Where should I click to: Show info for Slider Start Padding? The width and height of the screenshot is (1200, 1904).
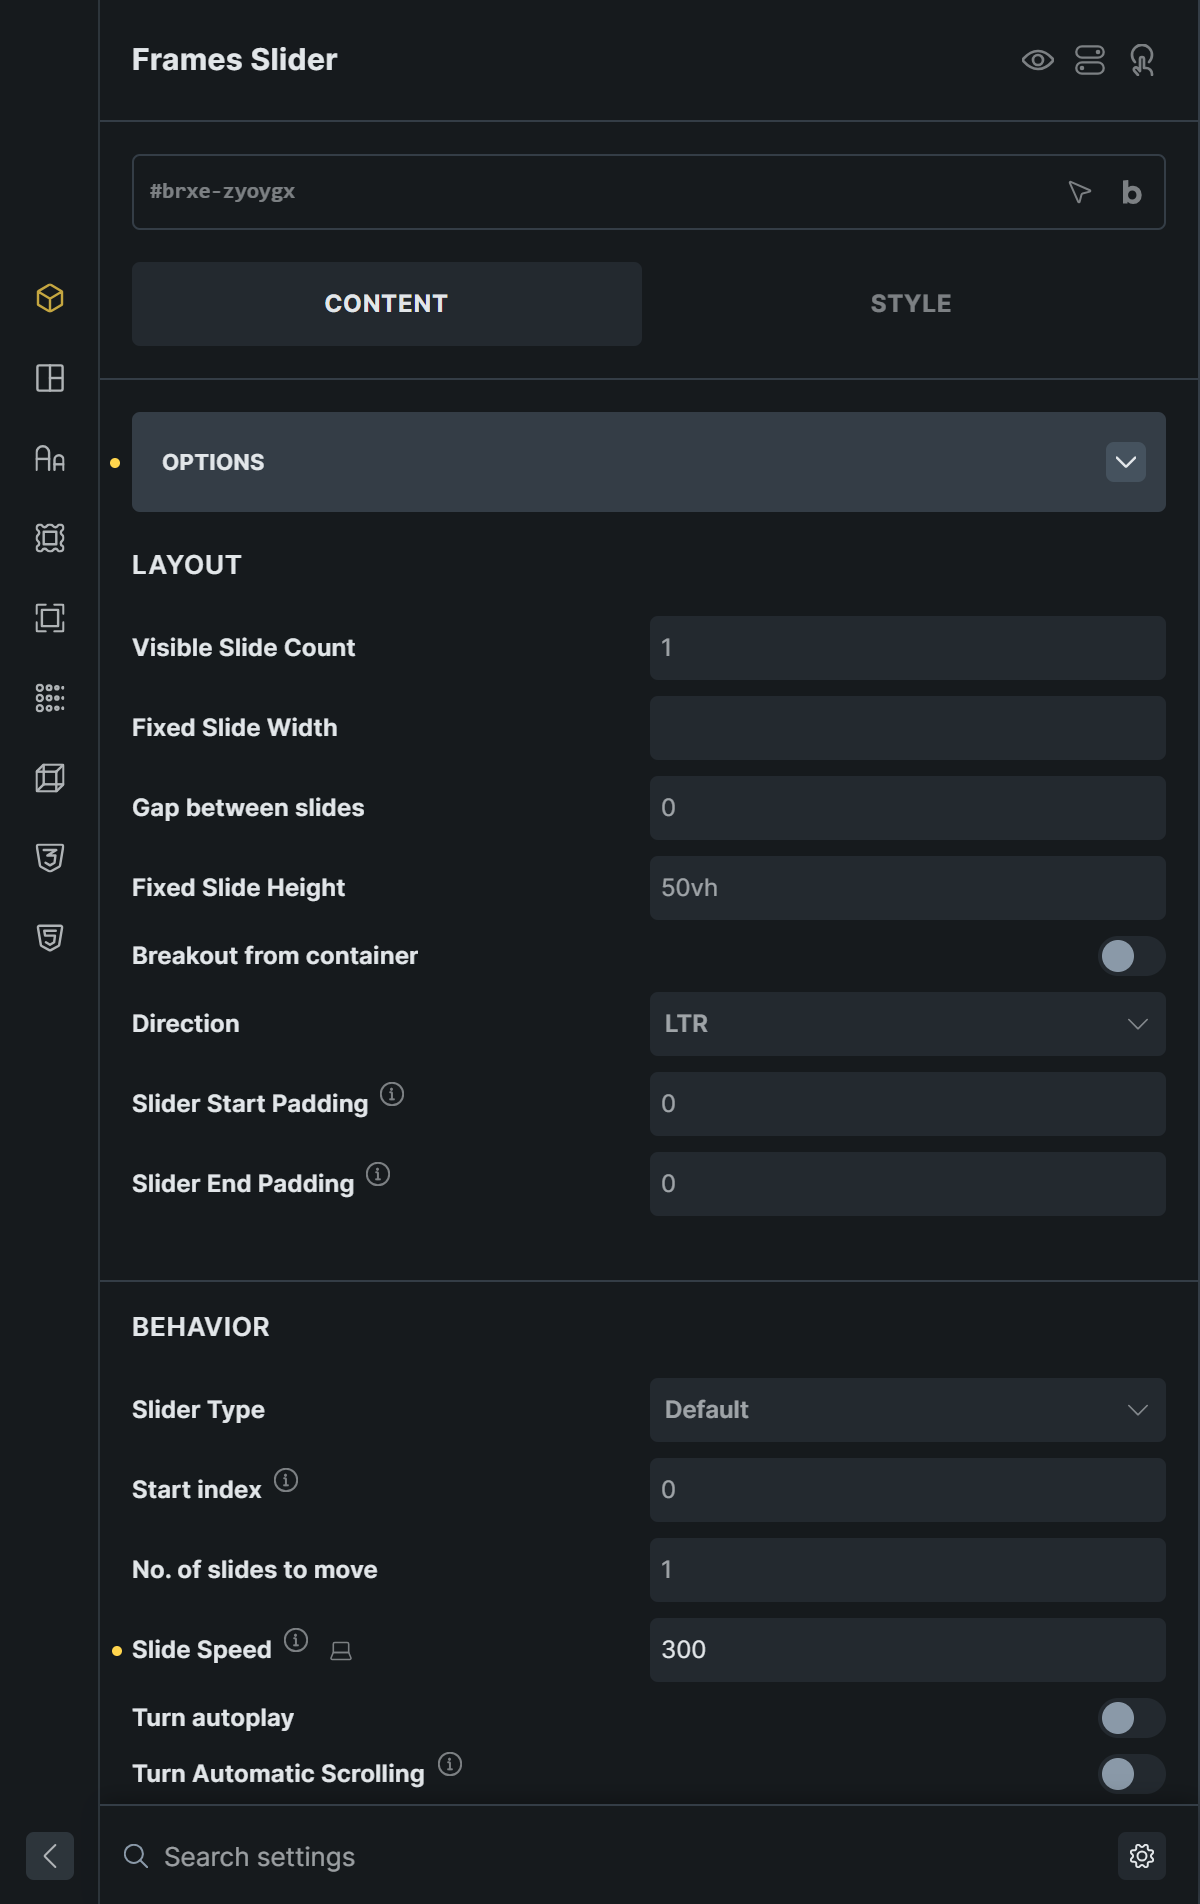[x=392, y=1094]
